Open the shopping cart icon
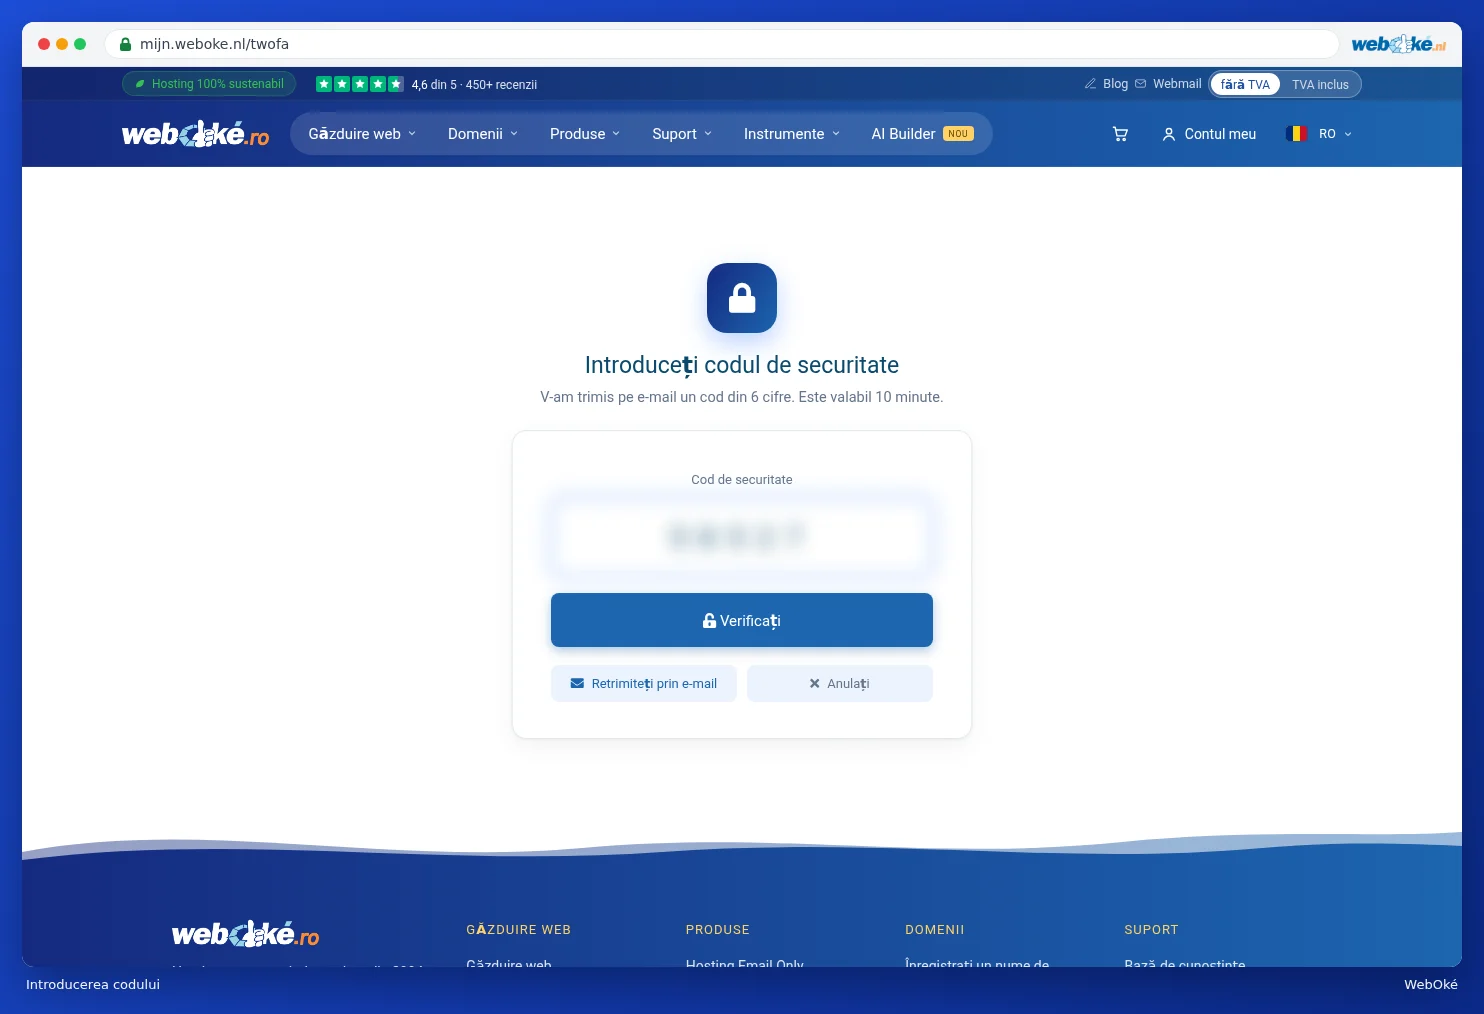The image size is (1484, 1014). (1120, 134)
